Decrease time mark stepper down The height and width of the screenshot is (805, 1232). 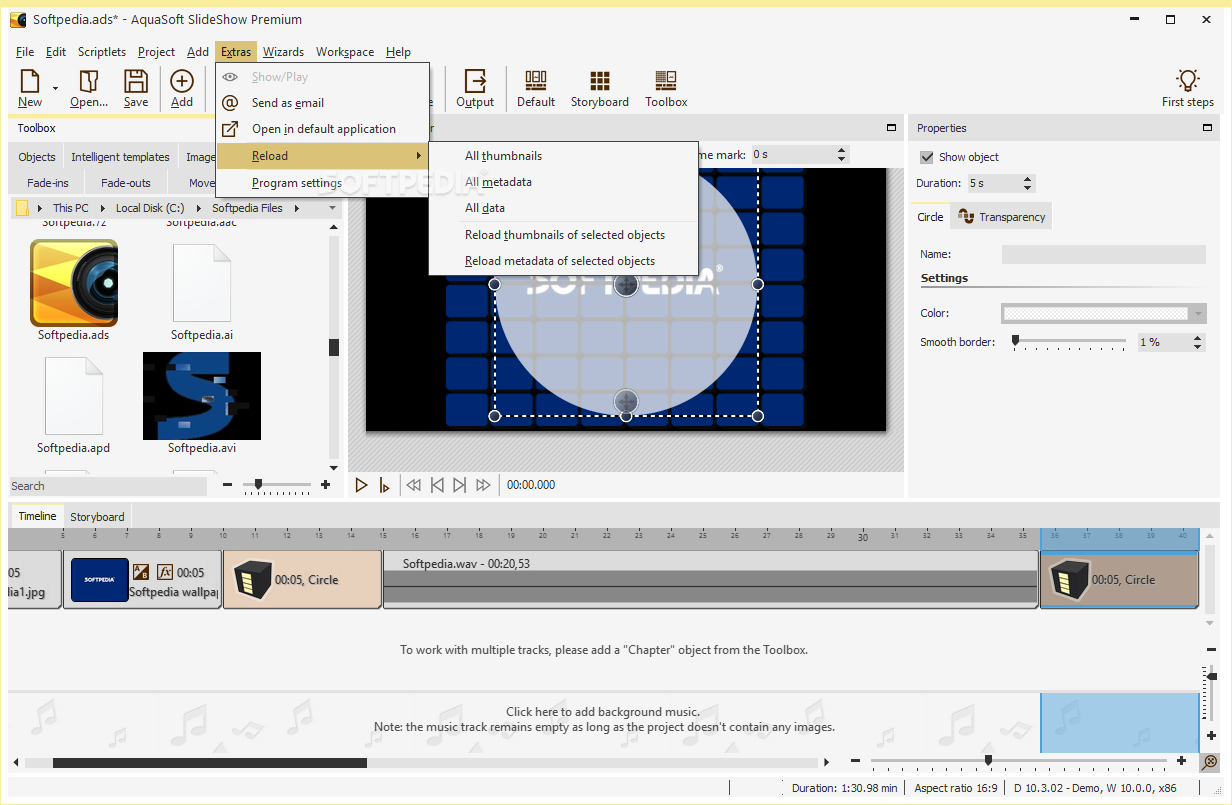[x=841, y=159]
